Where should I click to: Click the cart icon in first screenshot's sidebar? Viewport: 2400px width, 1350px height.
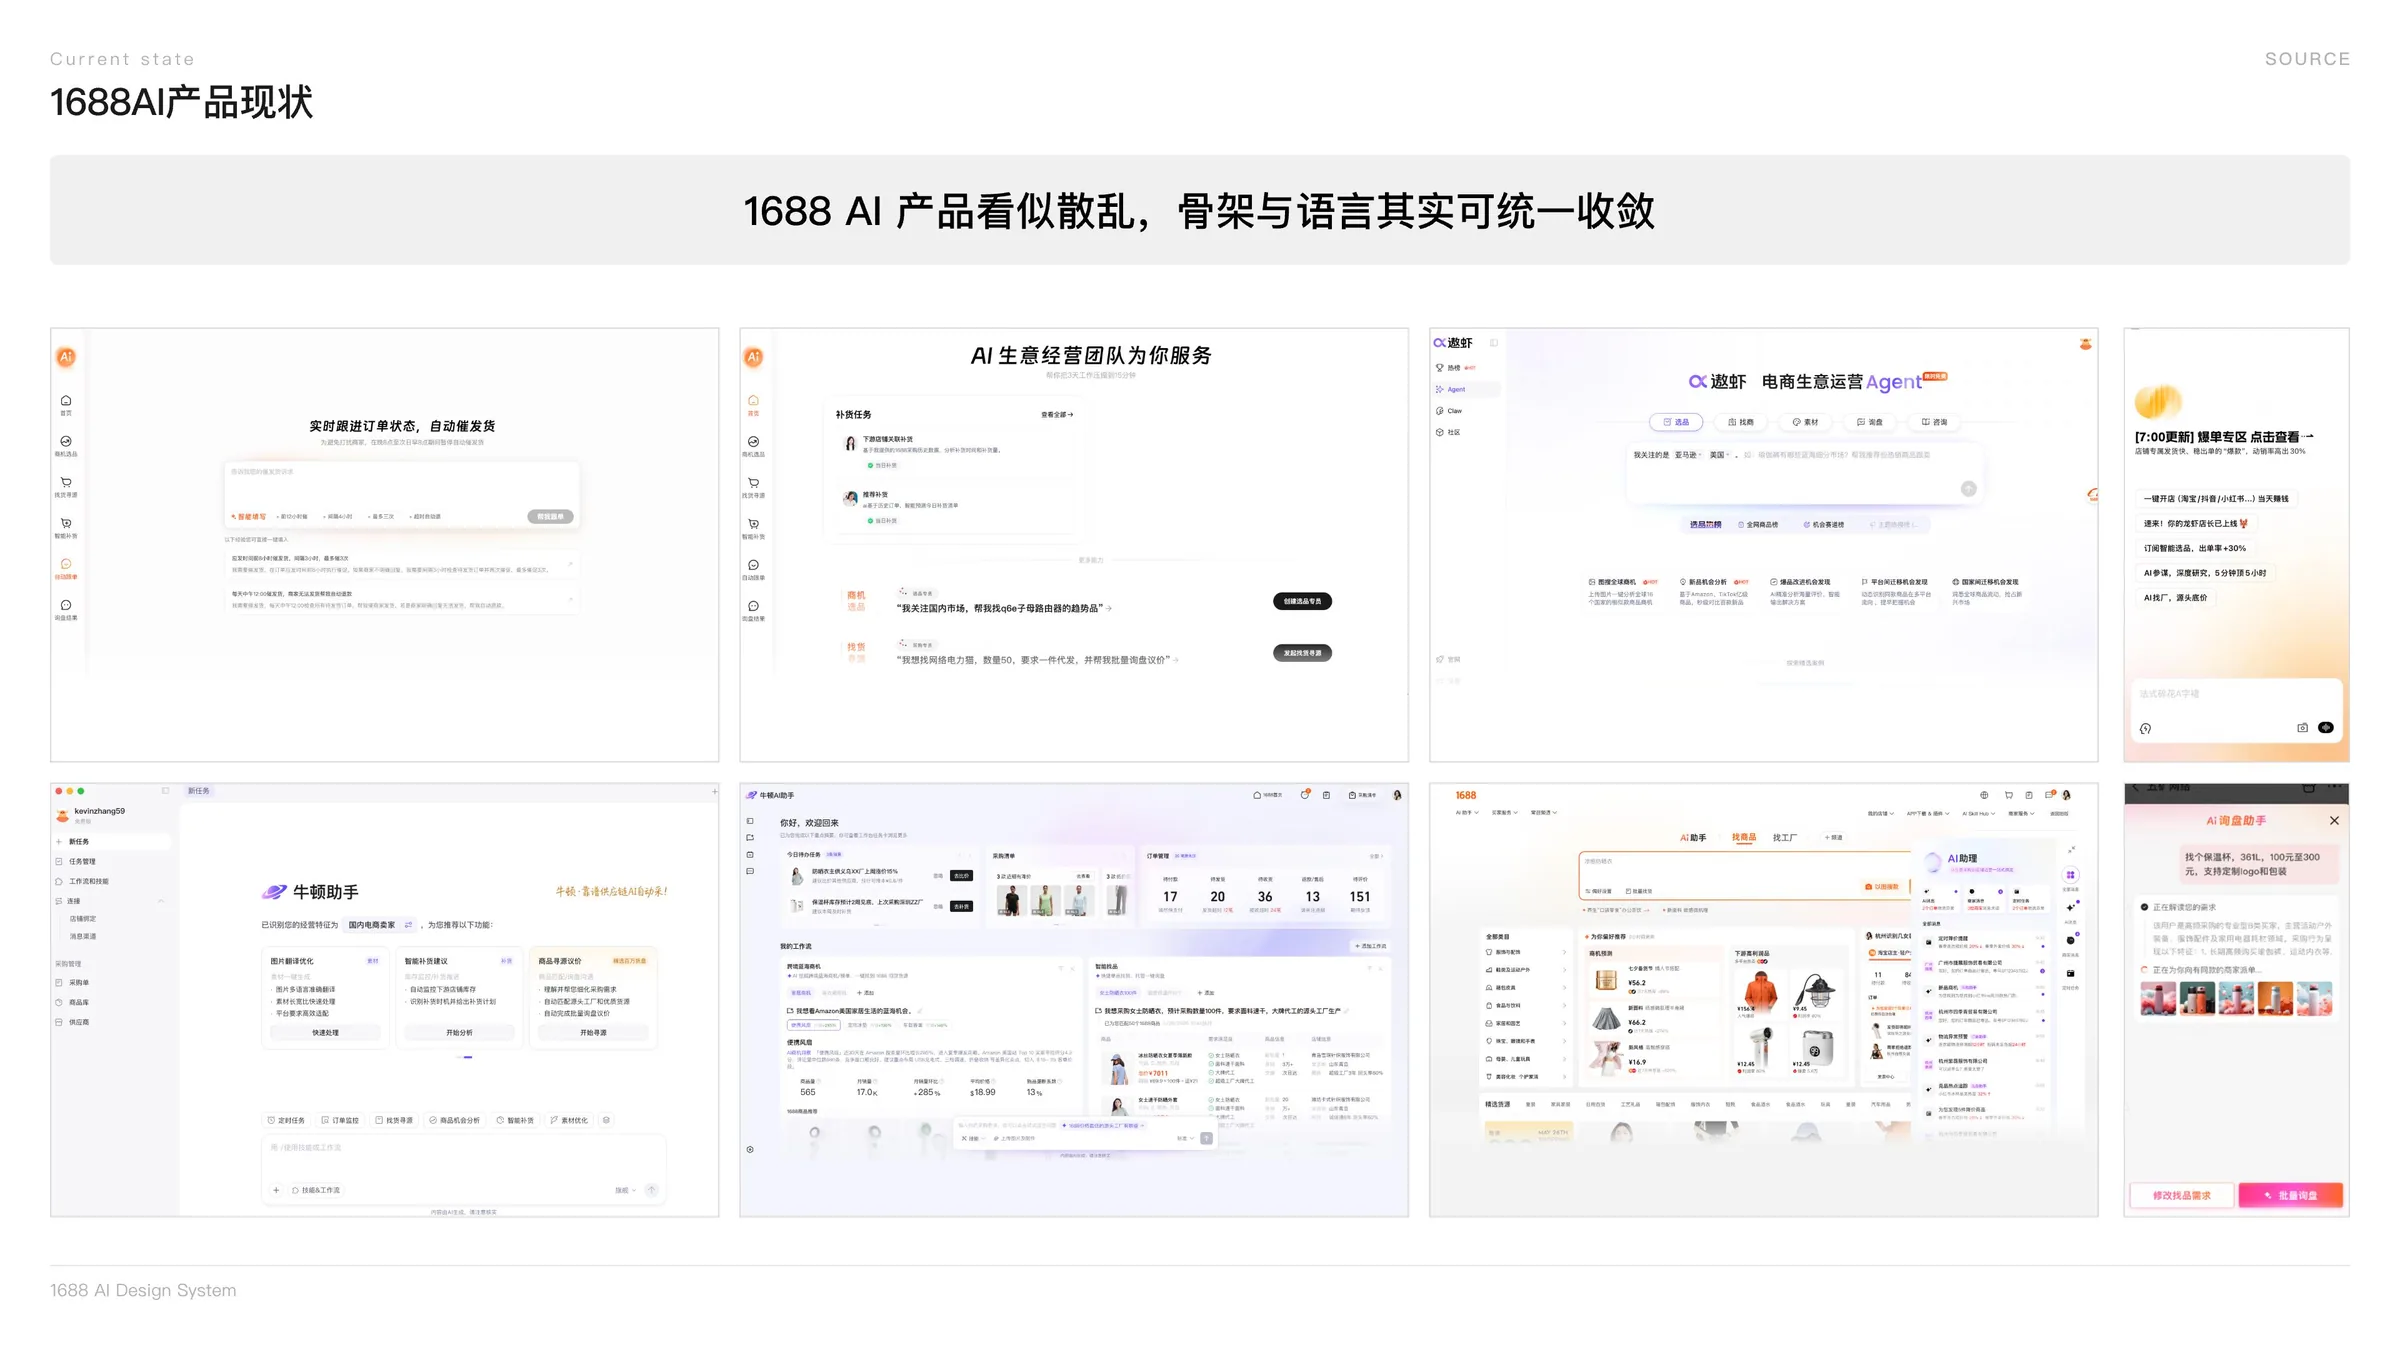(66, 482)
